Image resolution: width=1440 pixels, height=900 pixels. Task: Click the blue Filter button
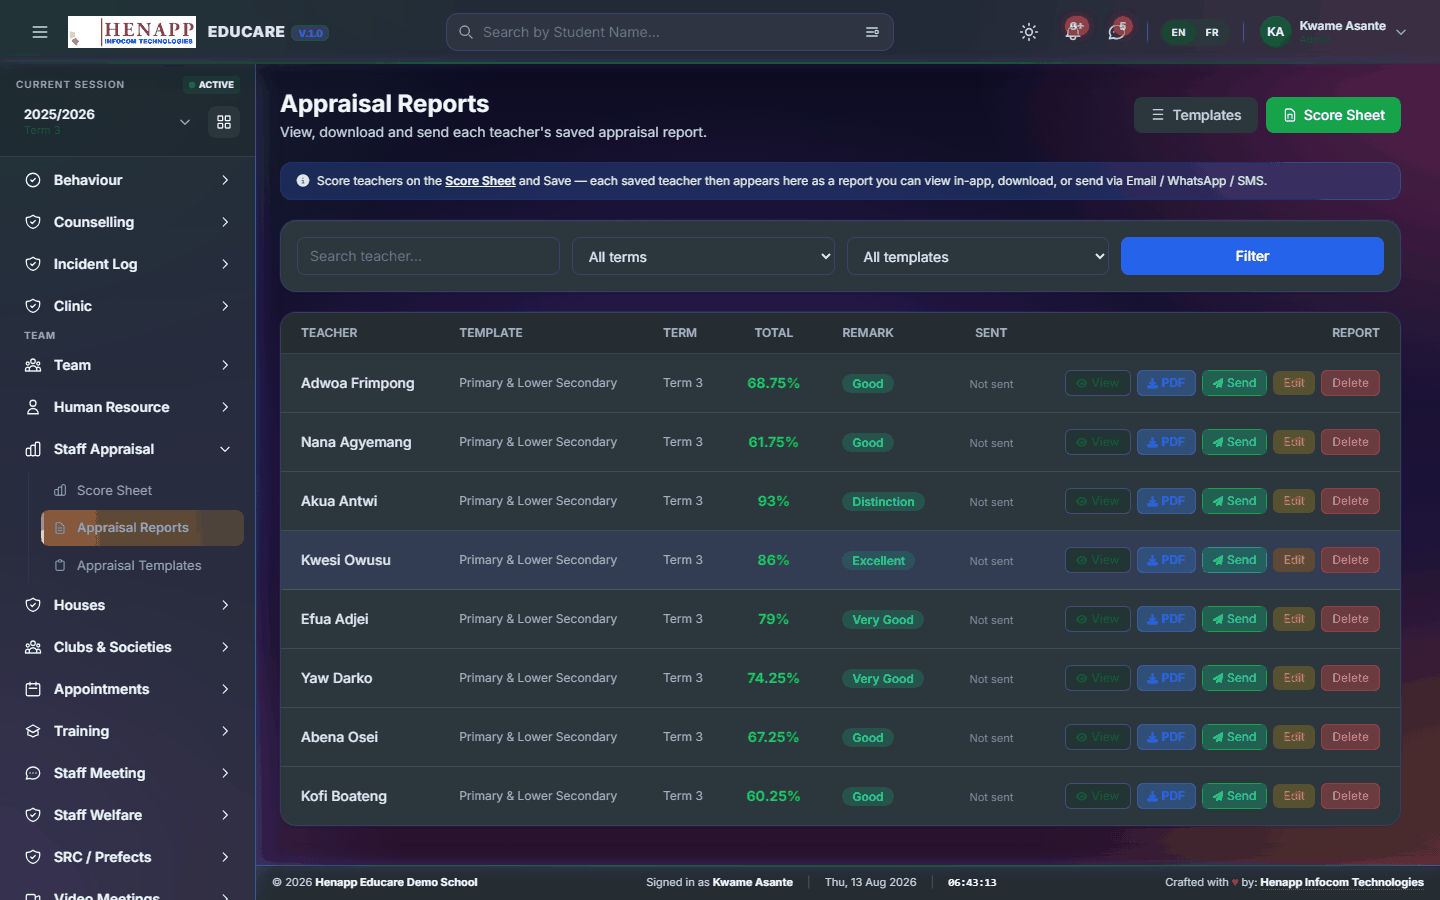coord(1252,256)
